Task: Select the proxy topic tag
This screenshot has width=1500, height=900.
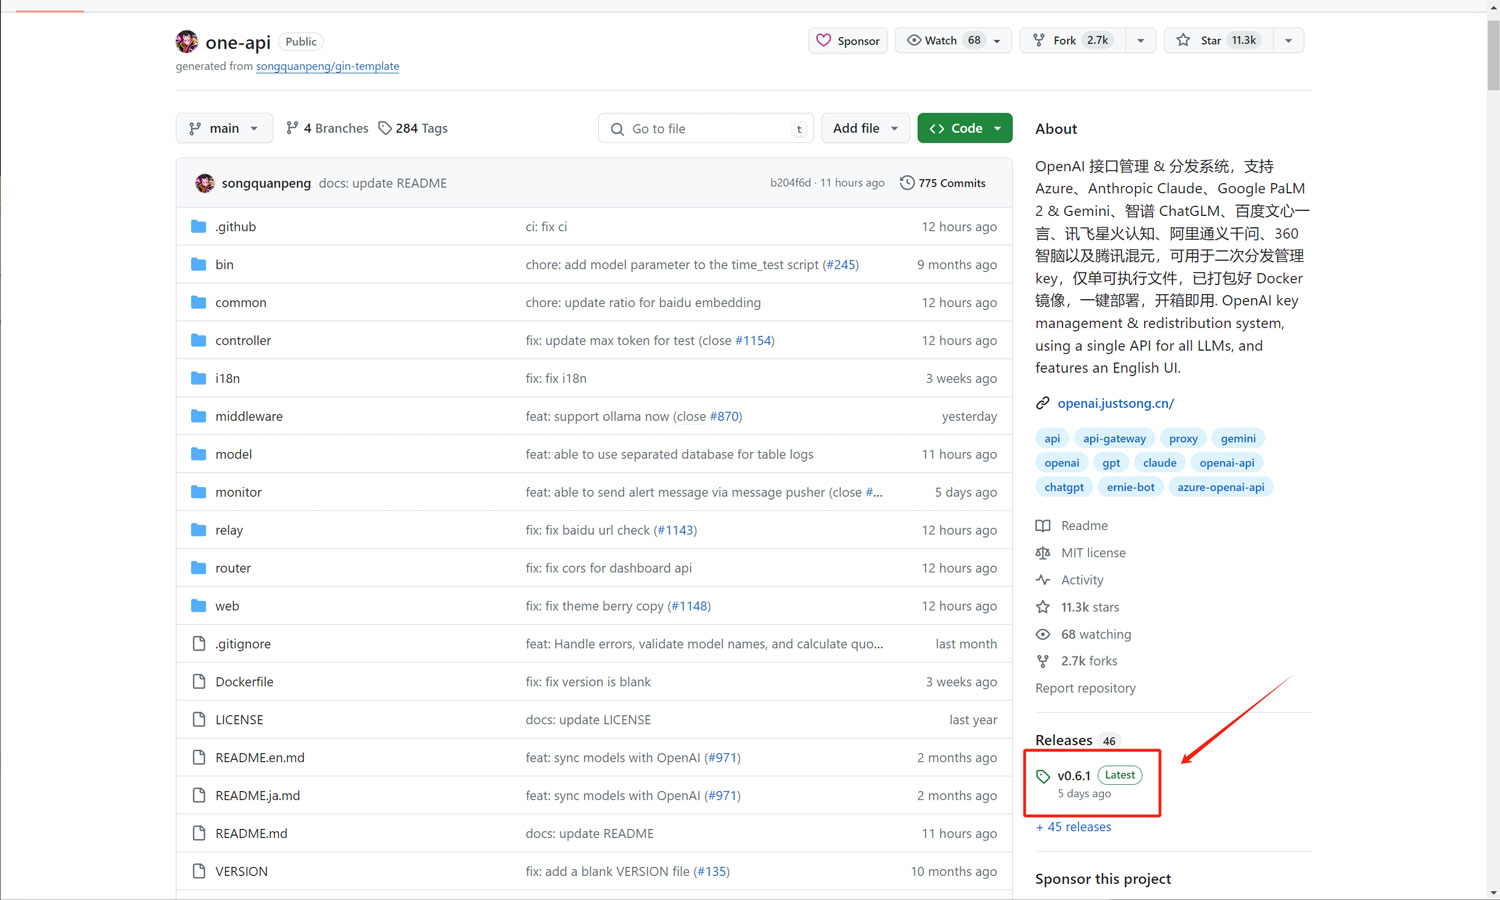Action: (1183, 438)
